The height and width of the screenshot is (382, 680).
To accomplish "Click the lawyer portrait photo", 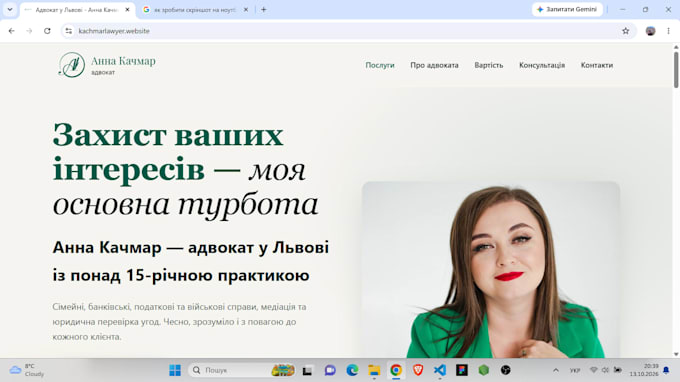I will click(491, 270).
